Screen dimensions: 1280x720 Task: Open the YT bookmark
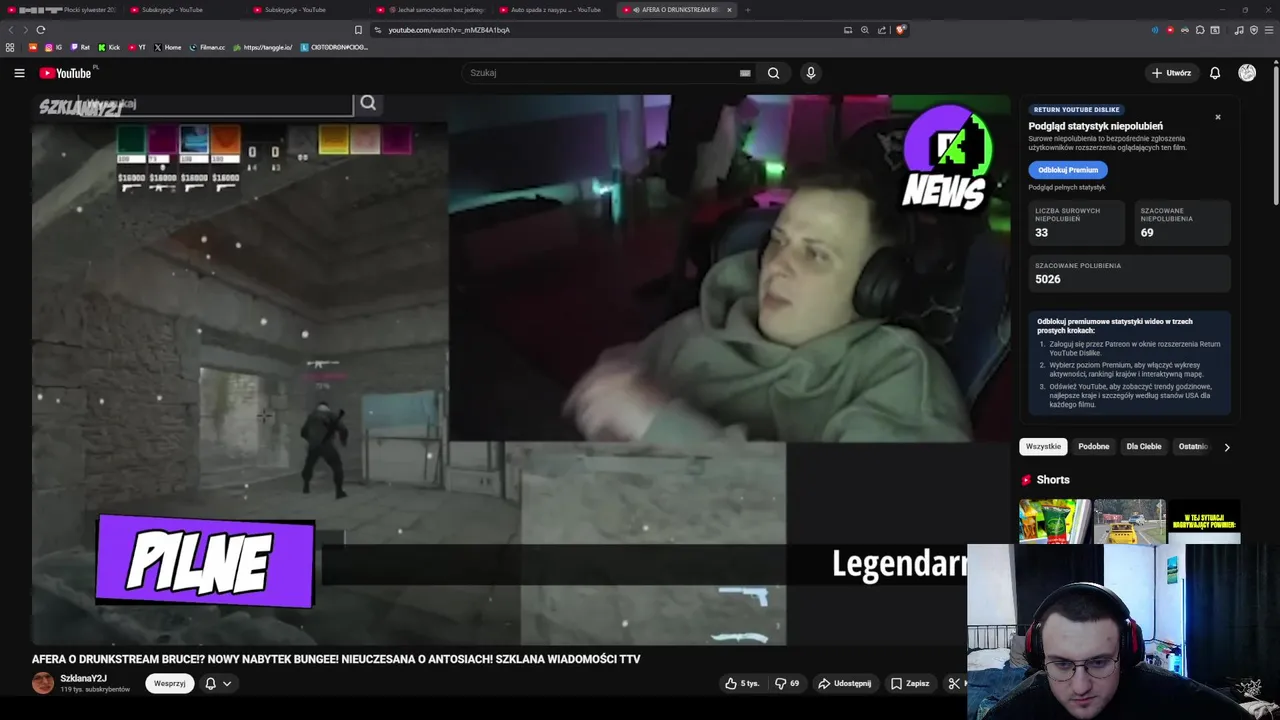137,47
